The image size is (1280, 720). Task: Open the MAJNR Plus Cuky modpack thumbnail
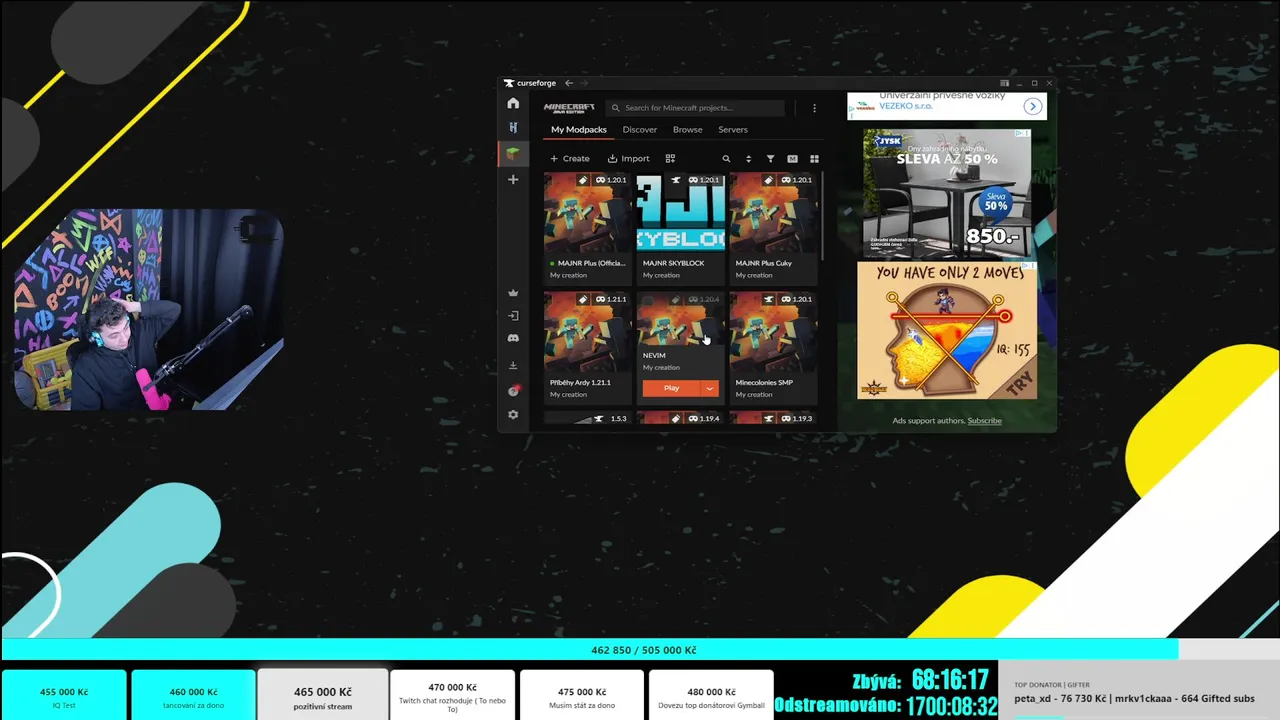(773, 213)
